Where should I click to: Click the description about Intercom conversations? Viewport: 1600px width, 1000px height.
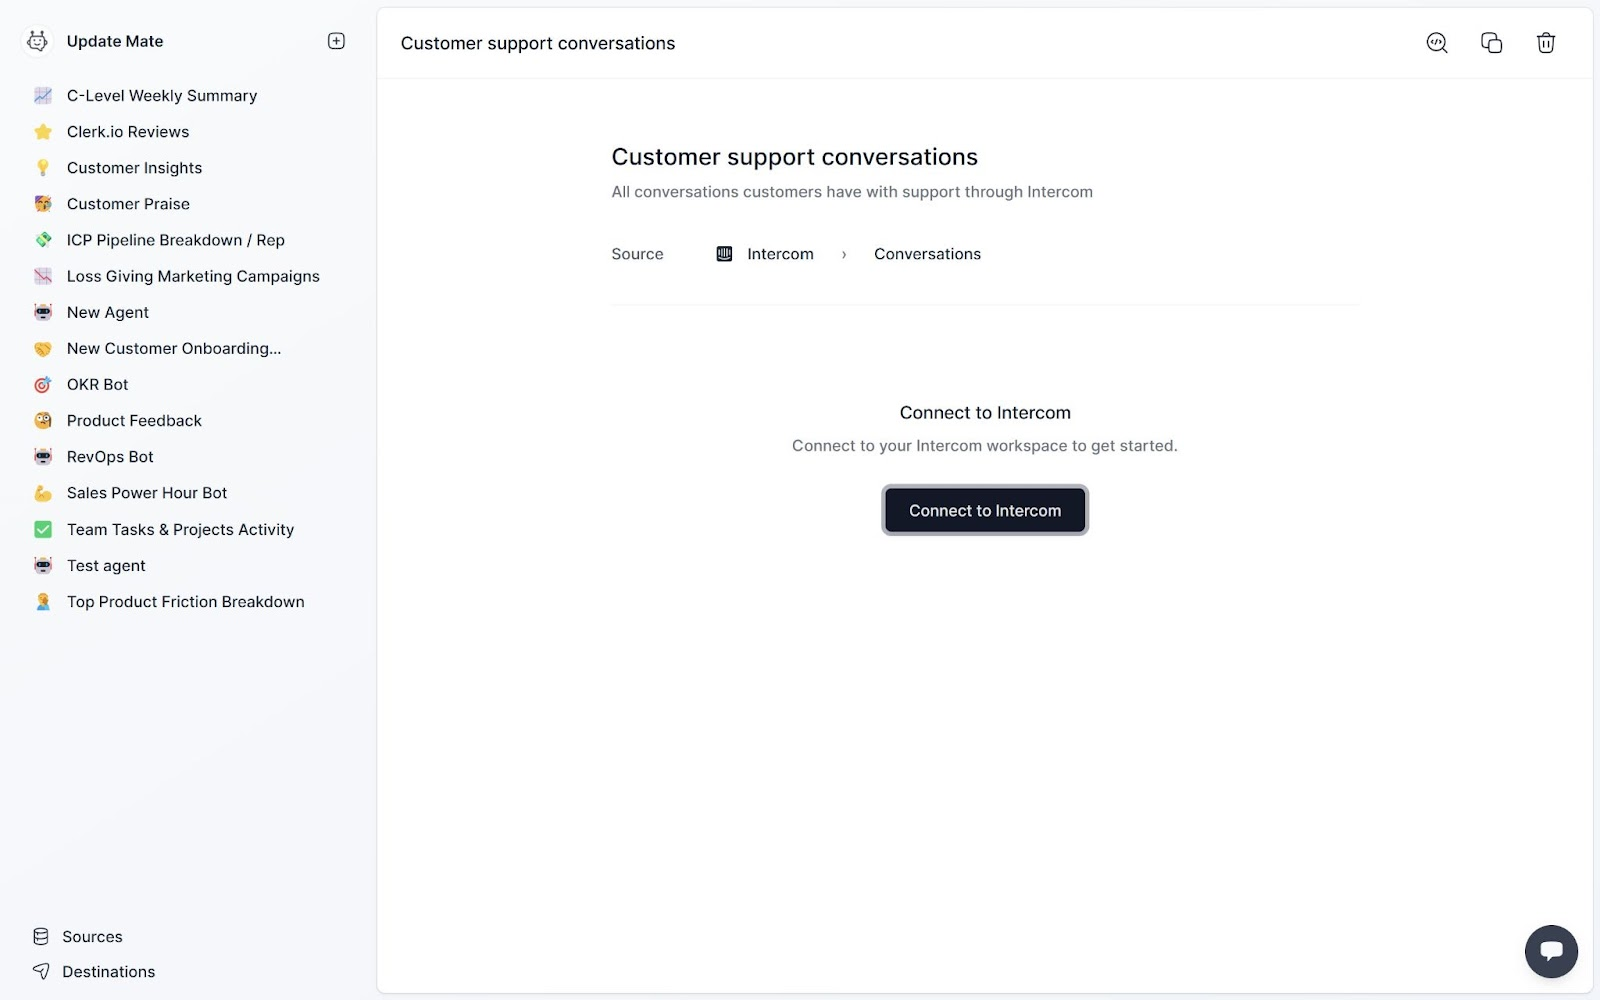coord(852,192)
